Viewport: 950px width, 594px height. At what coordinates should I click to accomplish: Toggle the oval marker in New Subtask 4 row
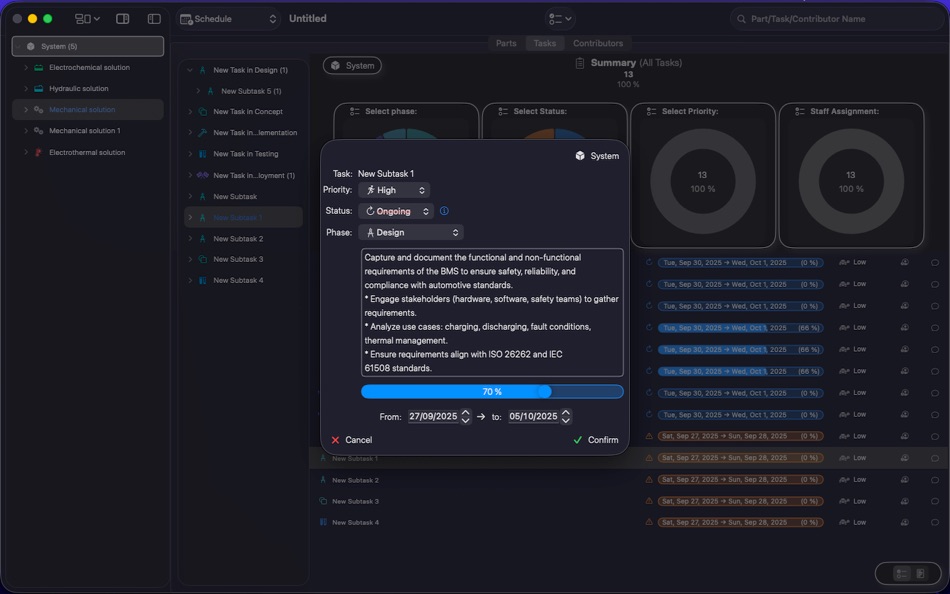(935, 522)
